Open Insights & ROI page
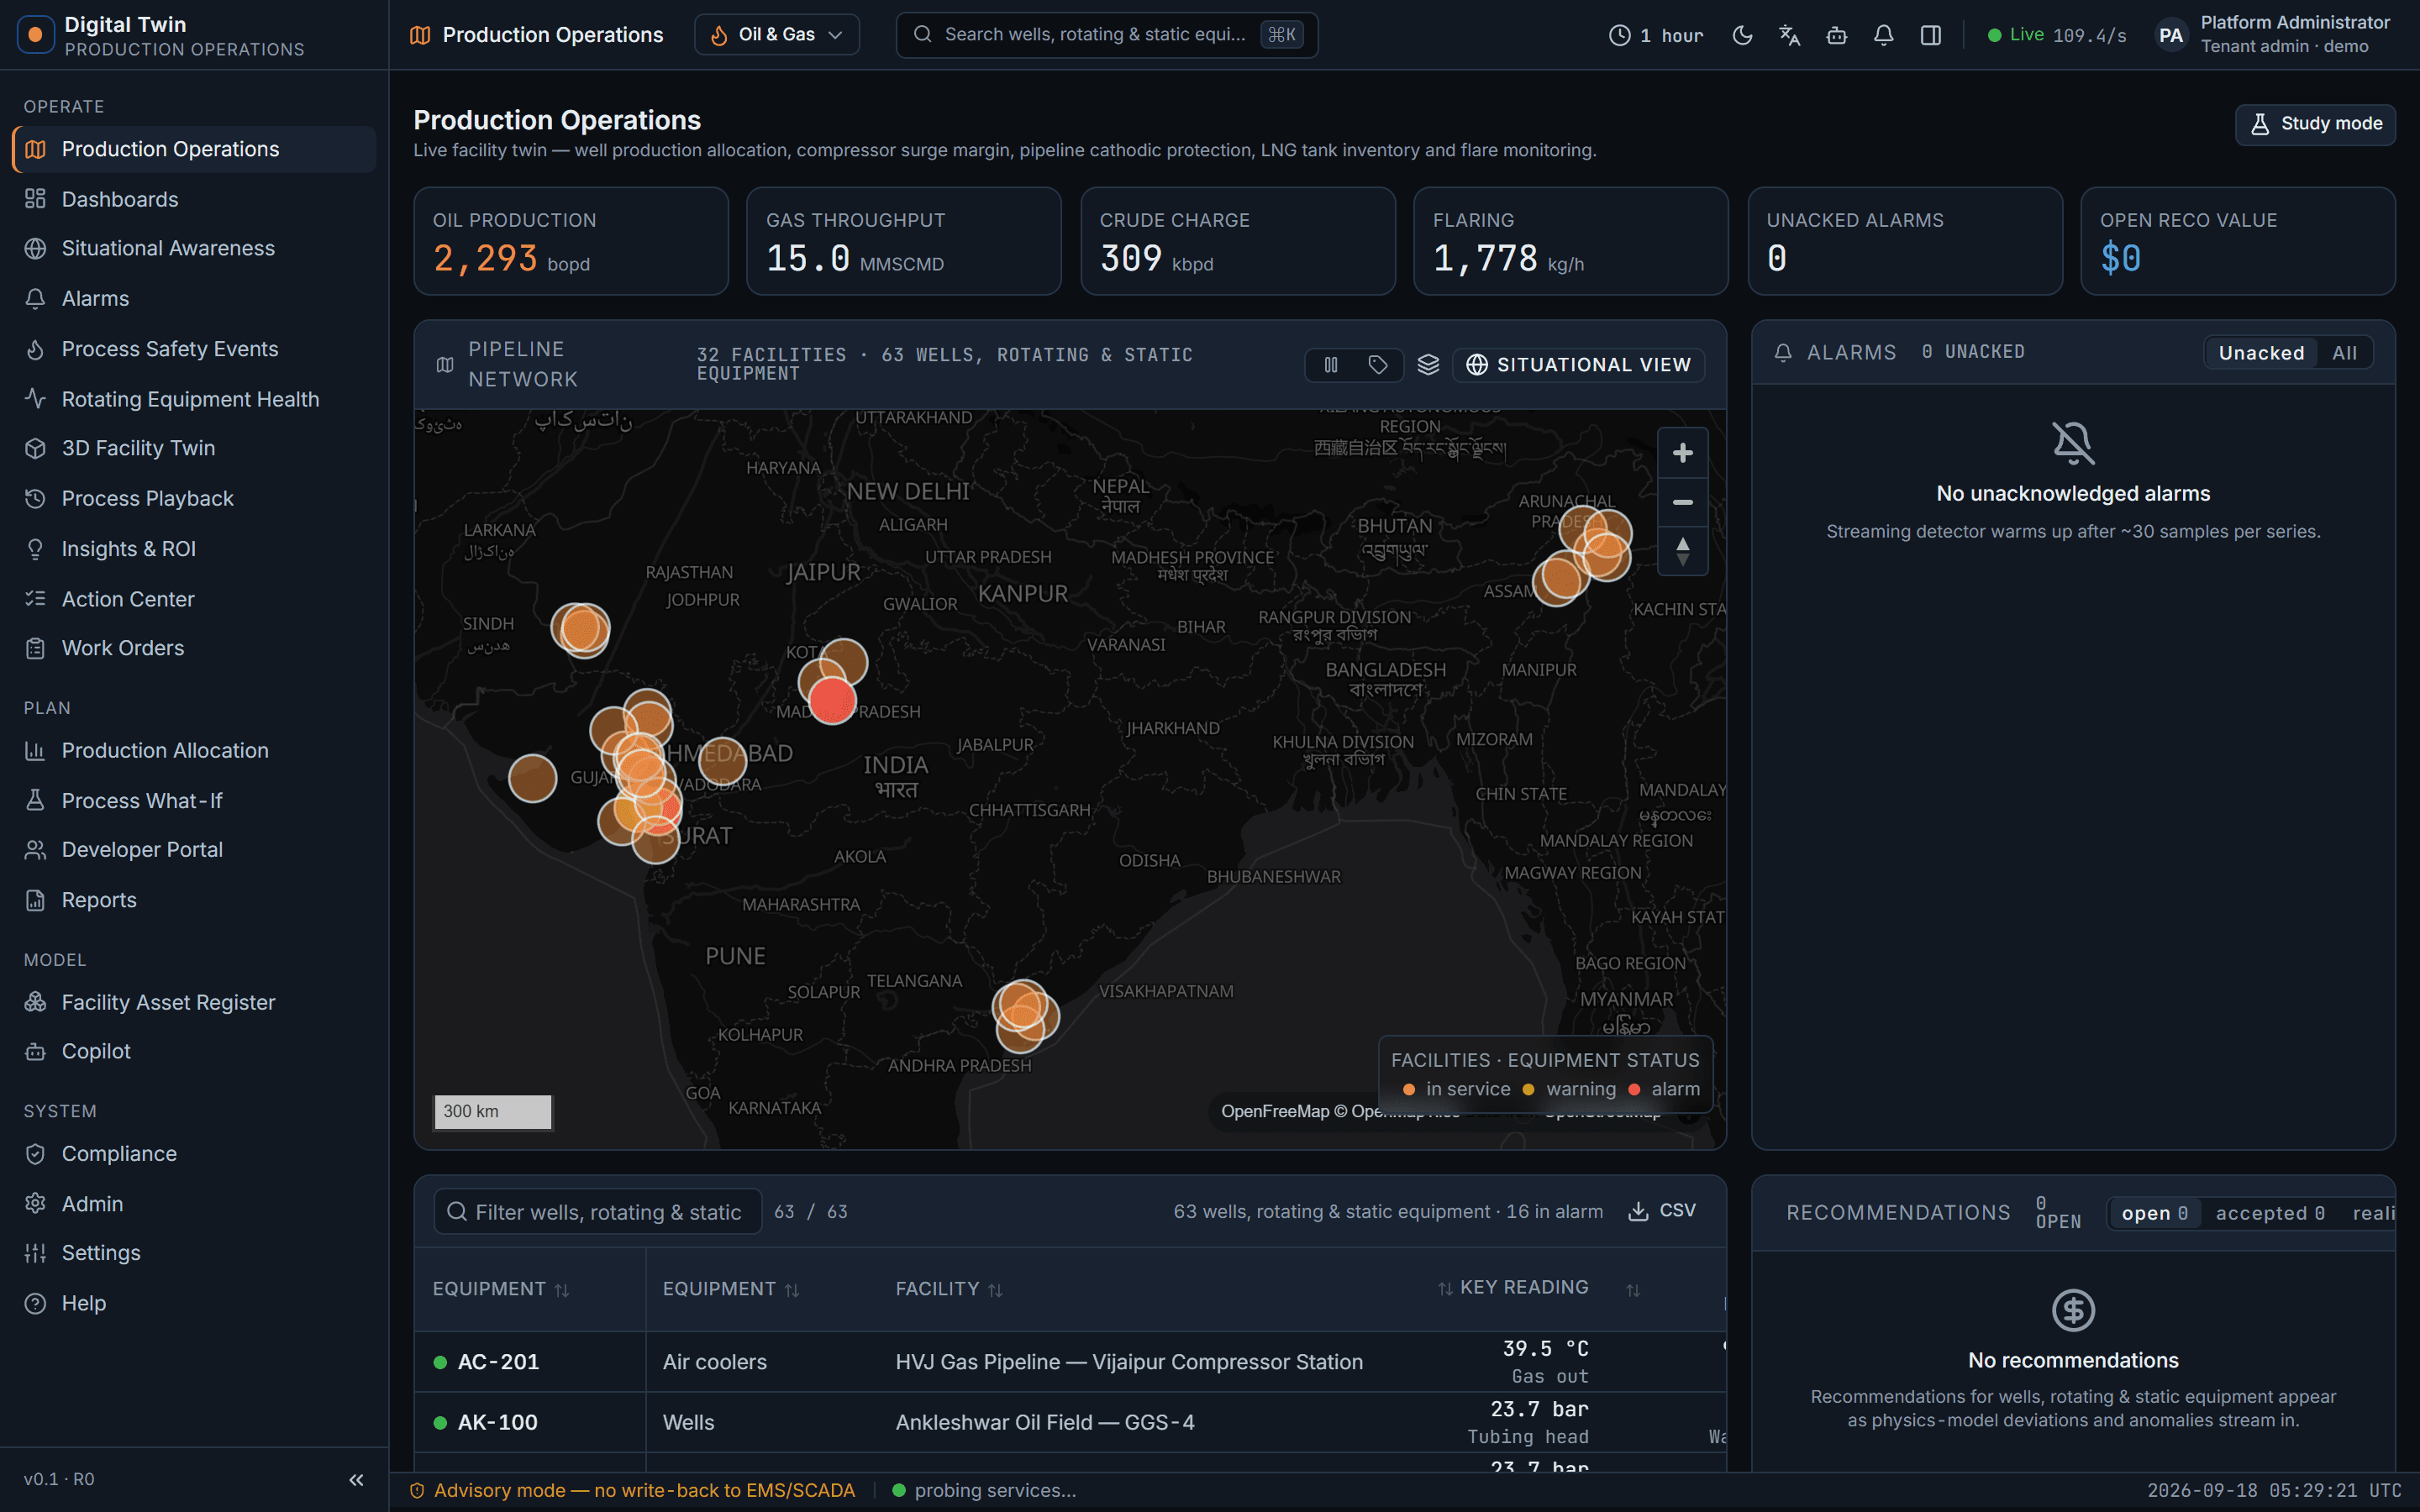 [x=194, y=549]
